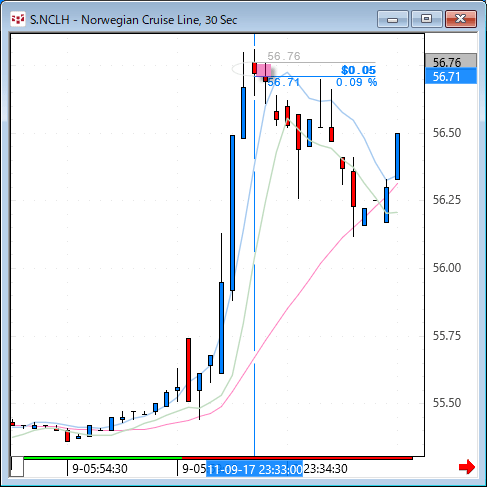Click the red right arrow icon
Image resolution: width=487 pixels, height=487 pixels.
[467, 467]
